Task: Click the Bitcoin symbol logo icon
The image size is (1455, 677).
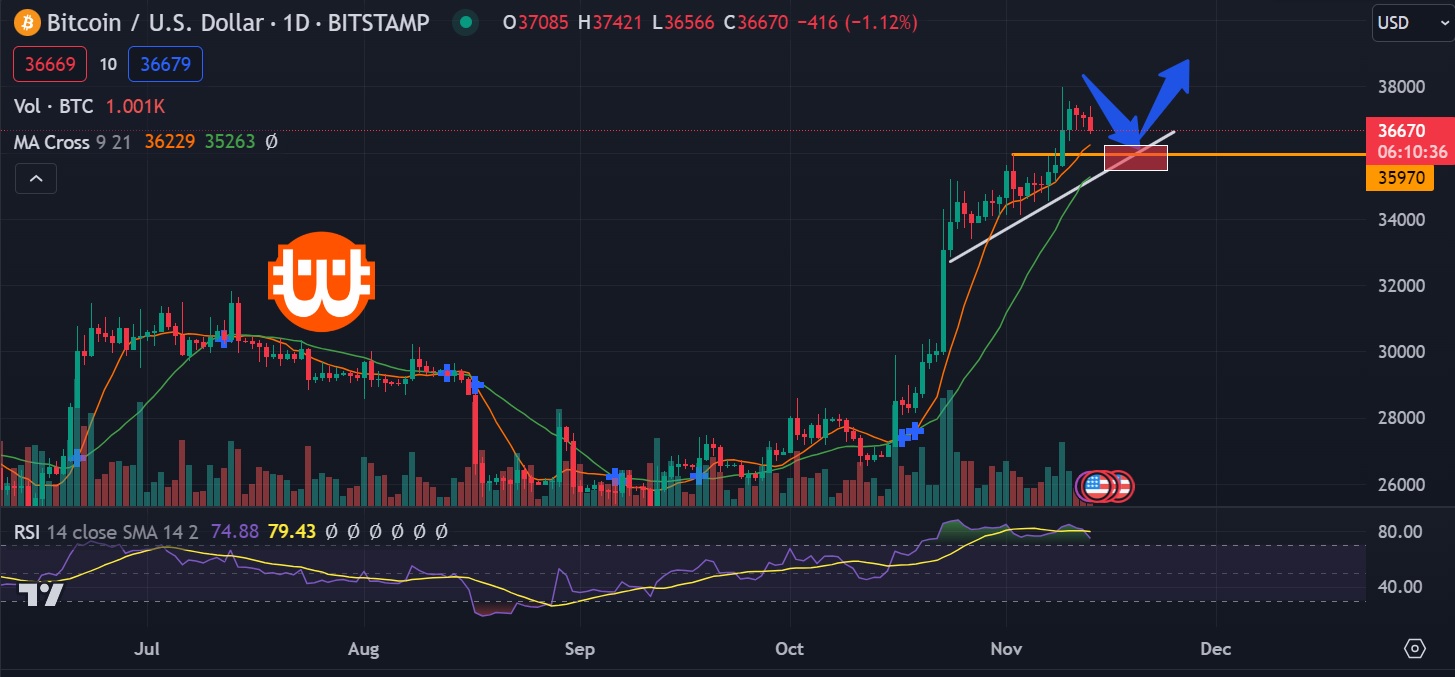Action: 26,21
